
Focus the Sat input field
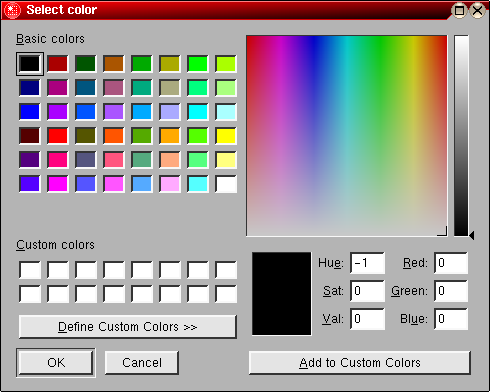367,291
